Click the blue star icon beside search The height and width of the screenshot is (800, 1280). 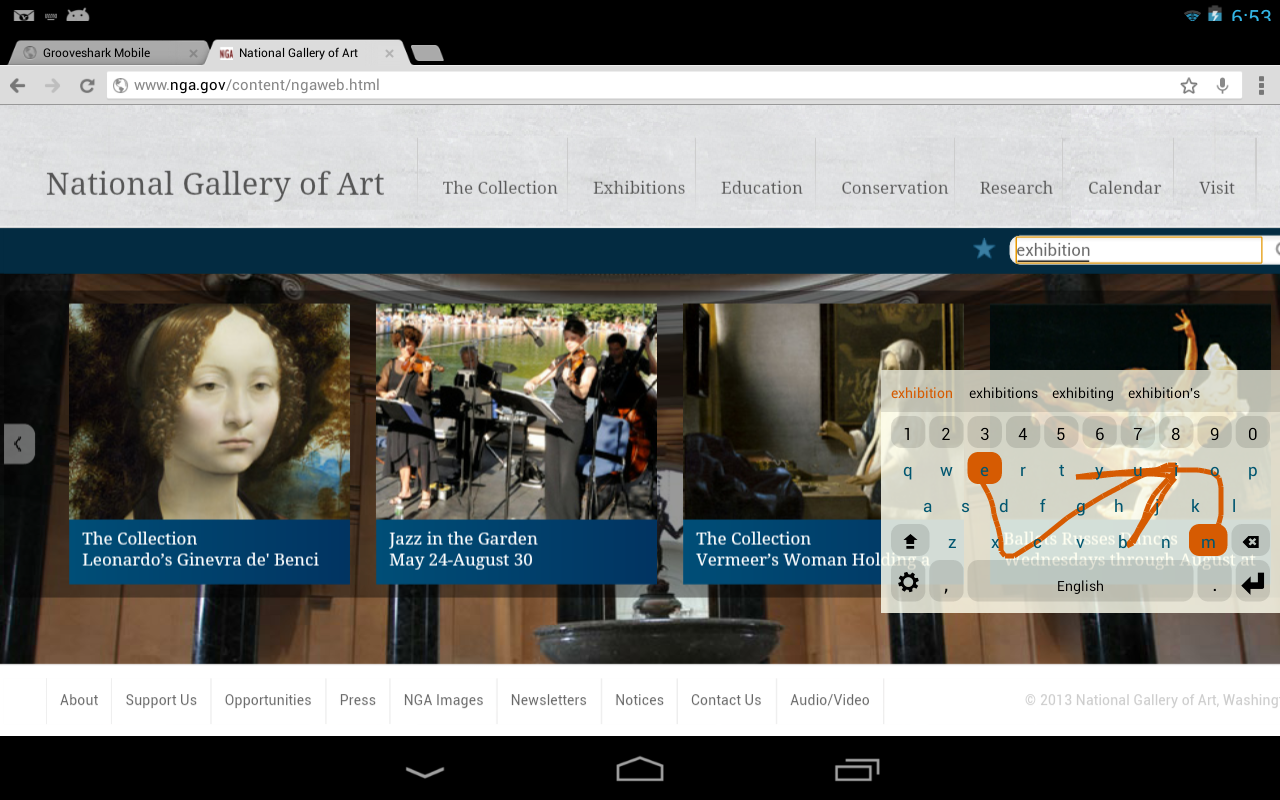tap(984, 249)
